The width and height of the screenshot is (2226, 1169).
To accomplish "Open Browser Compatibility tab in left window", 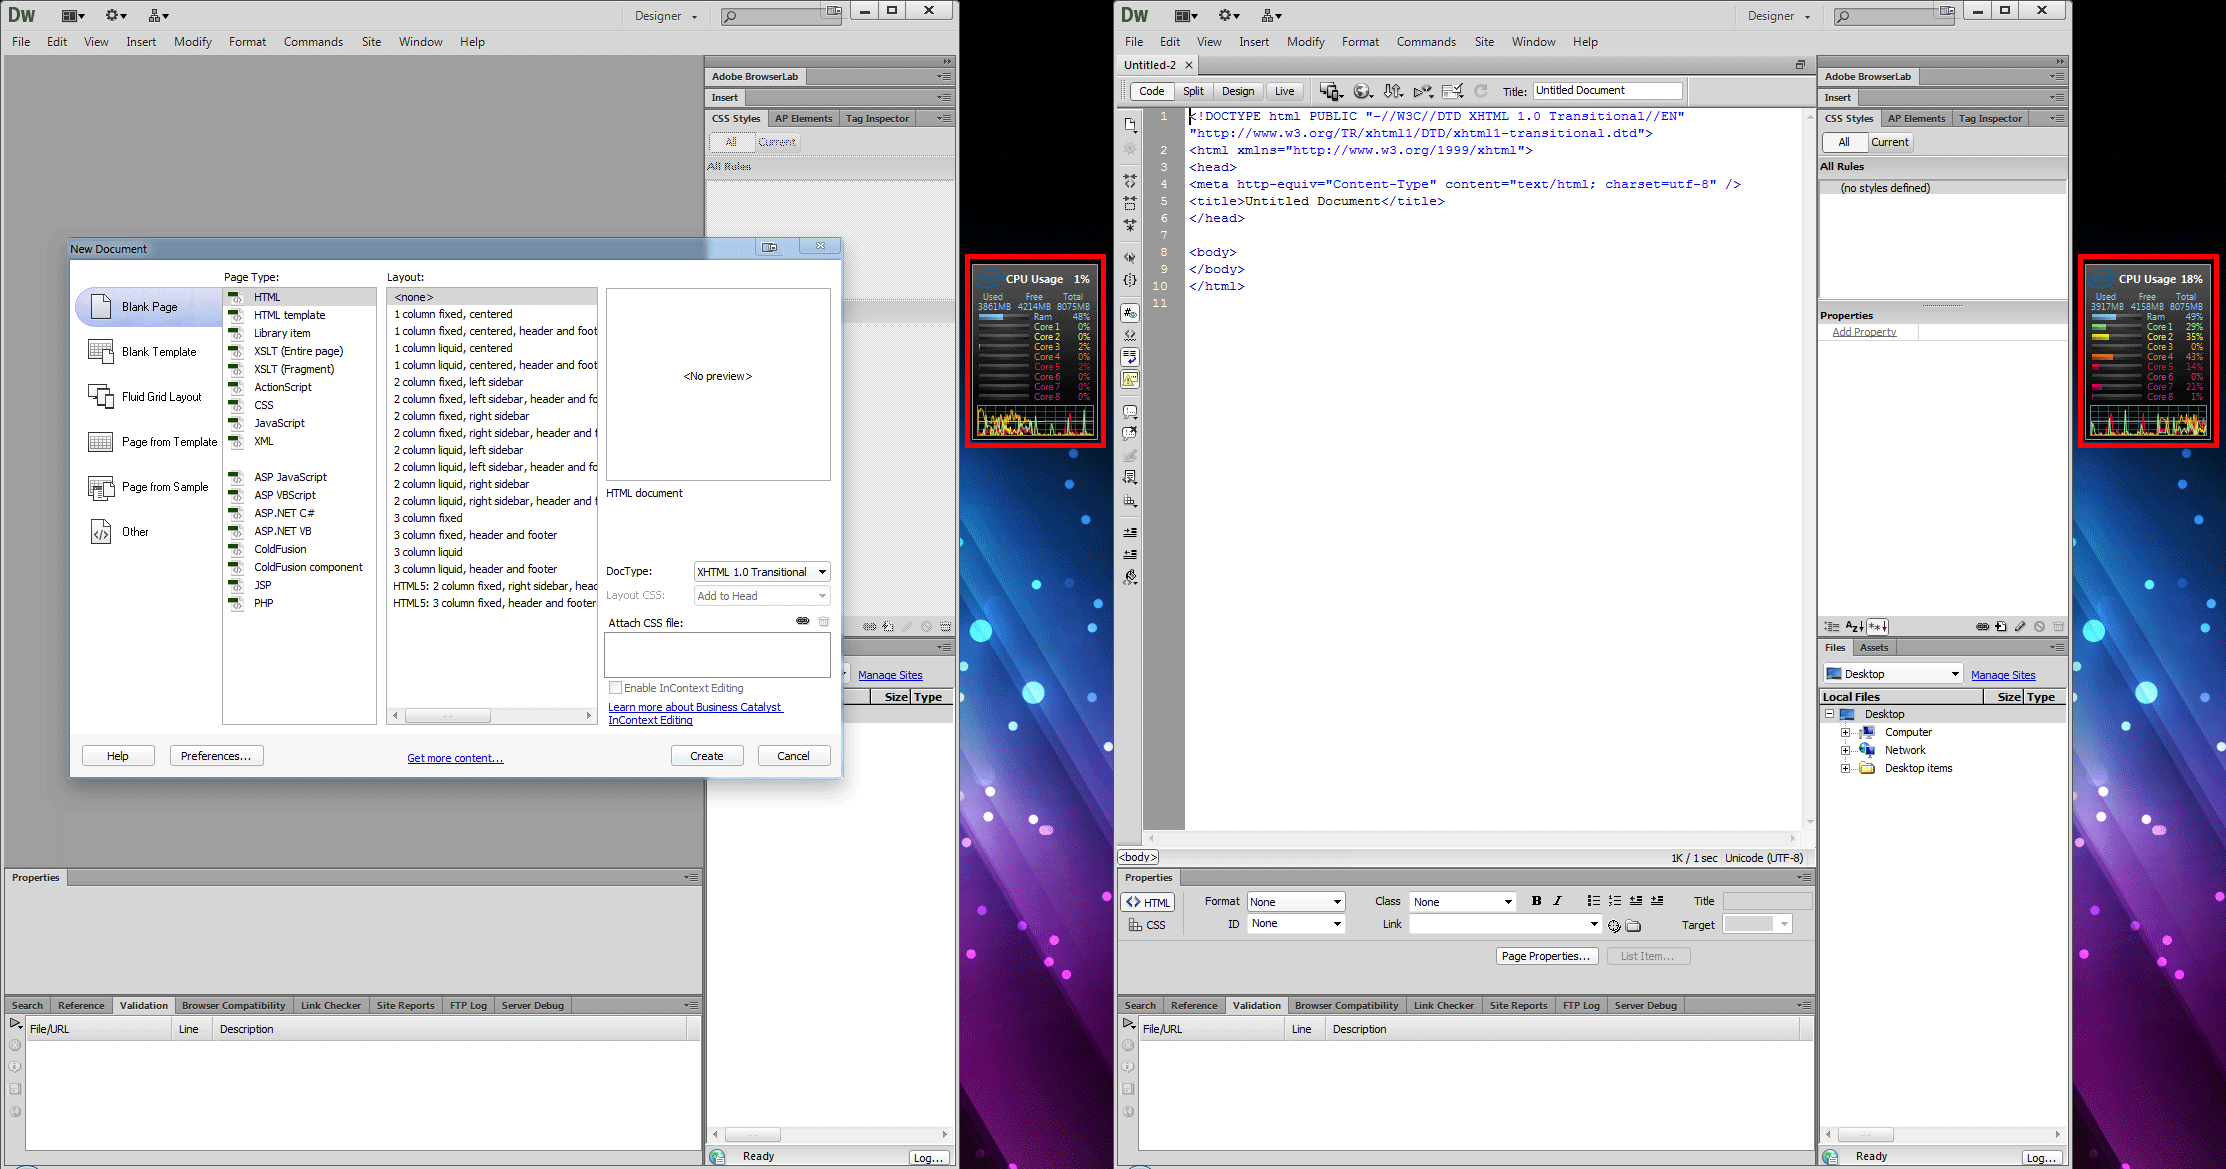I will [x=233, y=1006].
